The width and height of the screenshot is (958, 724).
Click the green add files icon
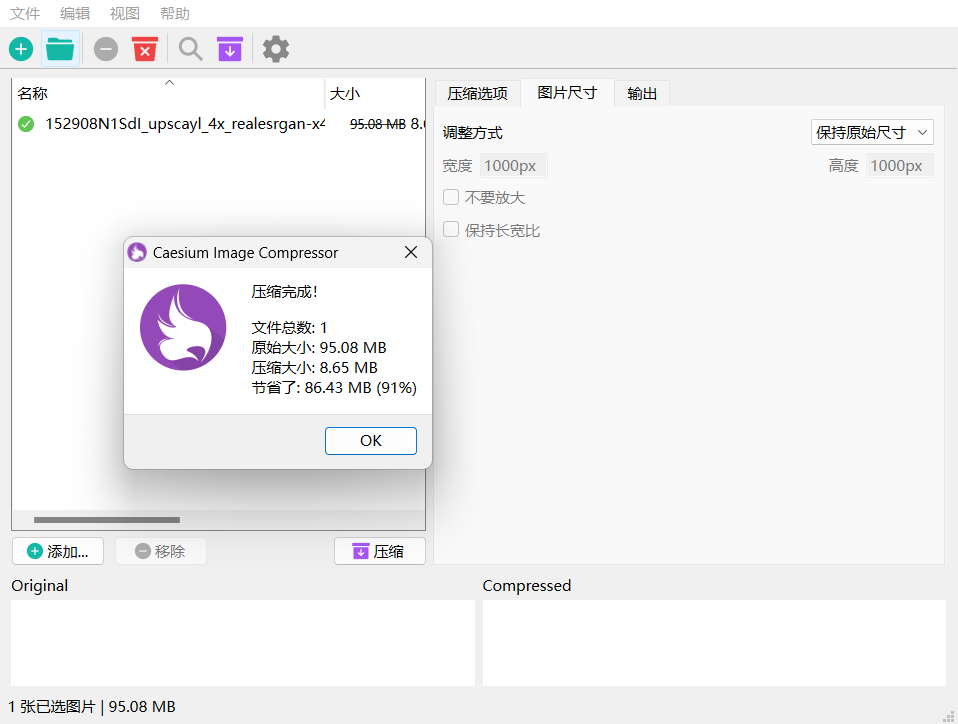pyautogui.click(x=20, y=49)
